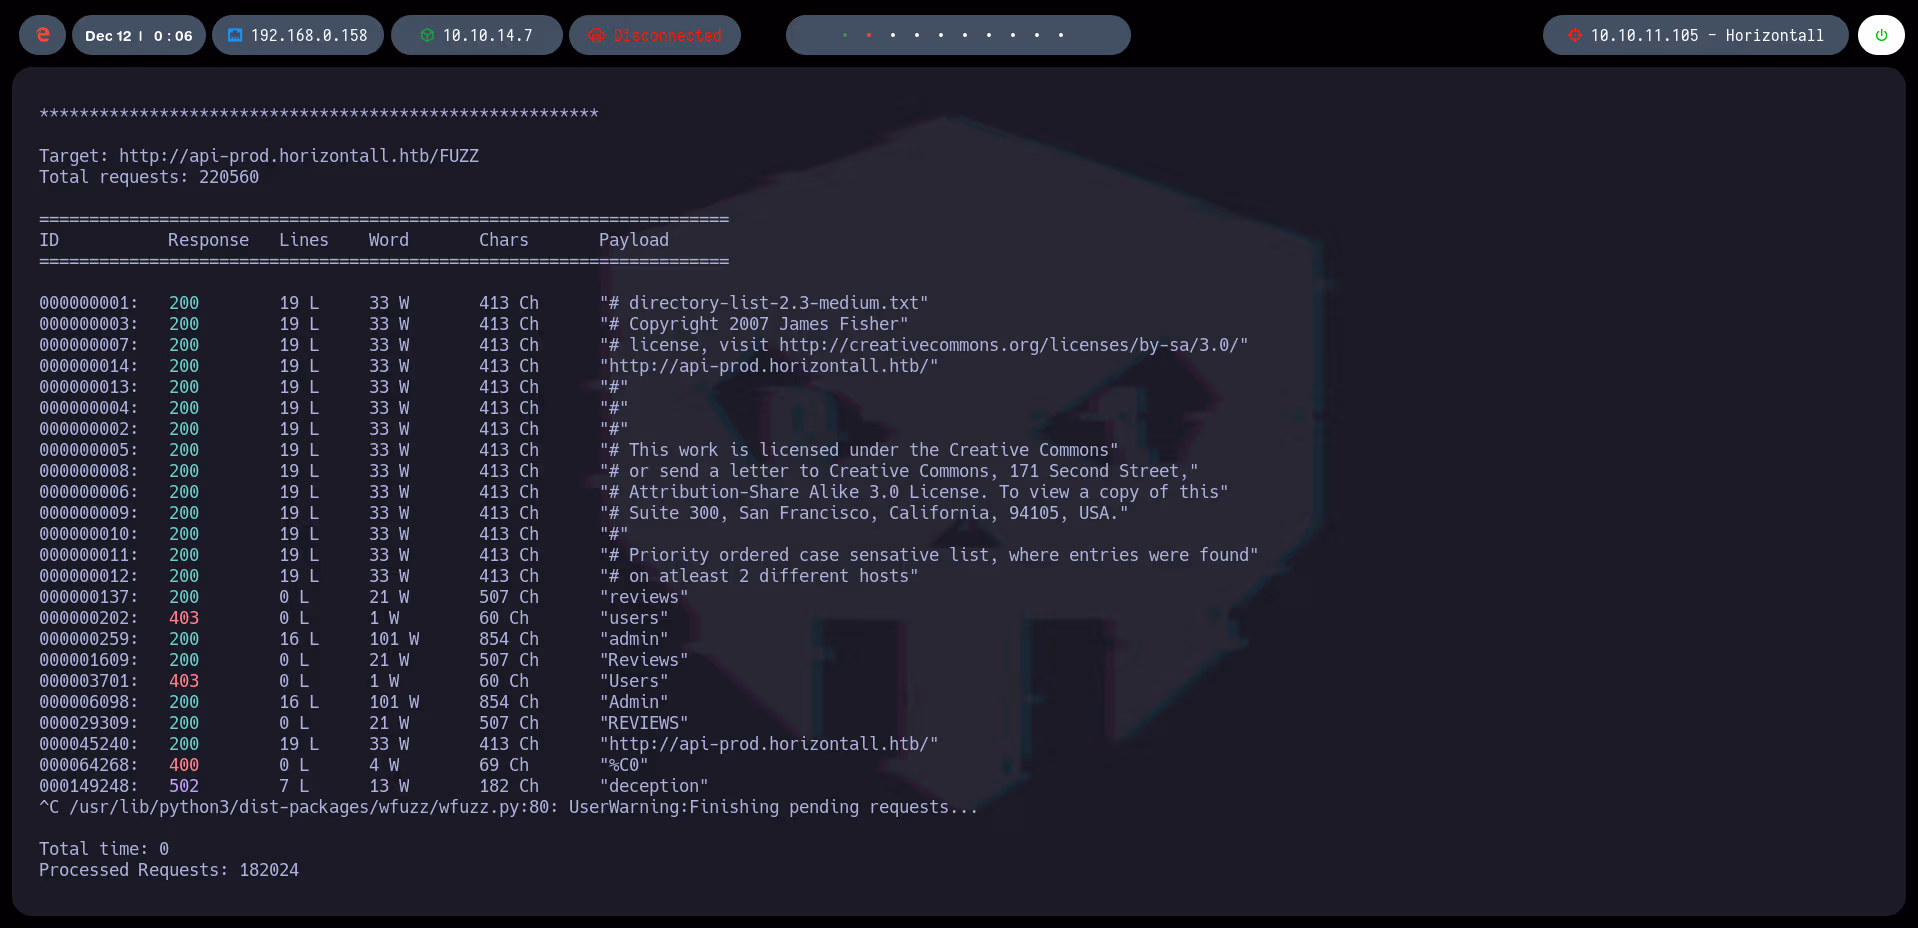This screenshot has height=928, width=1918.
Task: Open the 10.10.14.7 VPN address pill
Action: [x=476, y=34]
